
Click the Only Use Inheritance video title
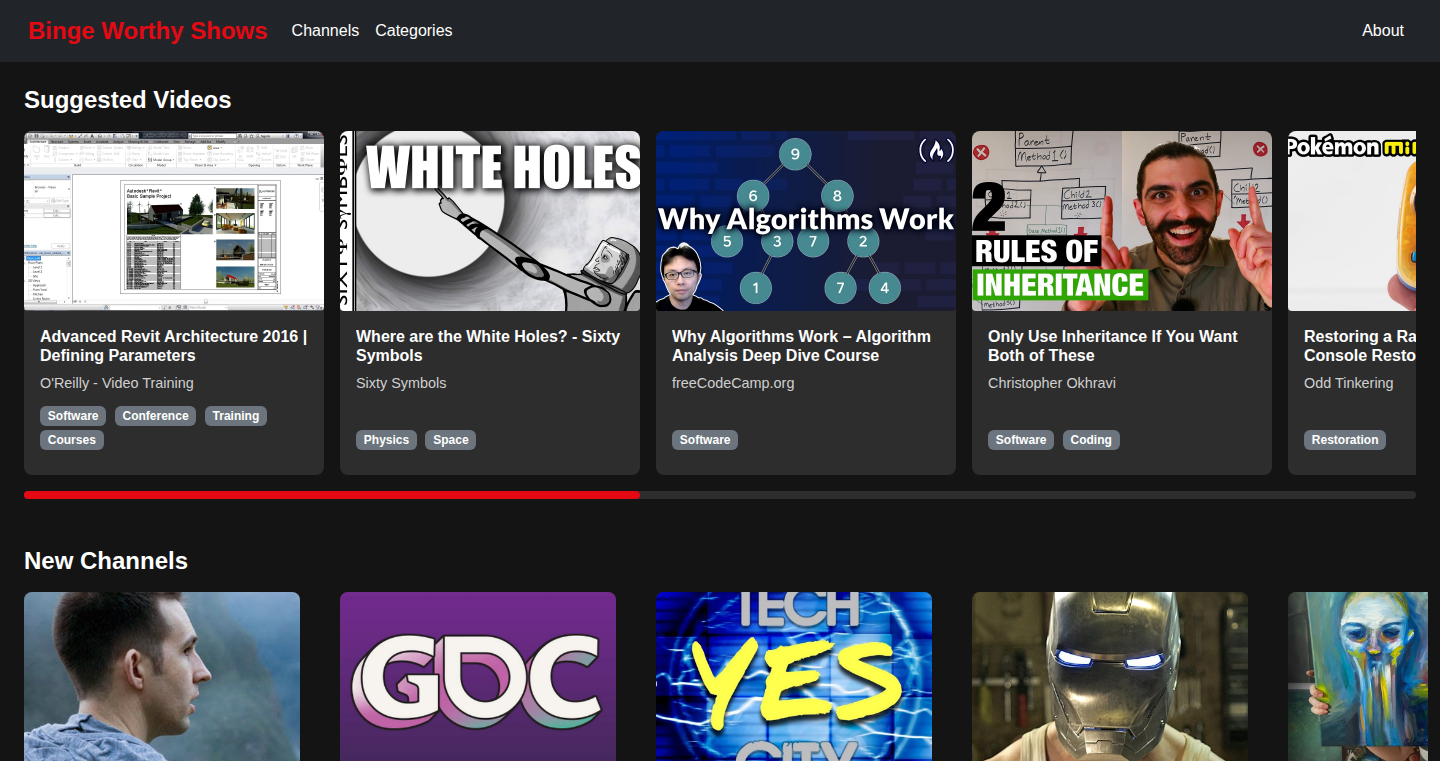tap(1112, 346)
